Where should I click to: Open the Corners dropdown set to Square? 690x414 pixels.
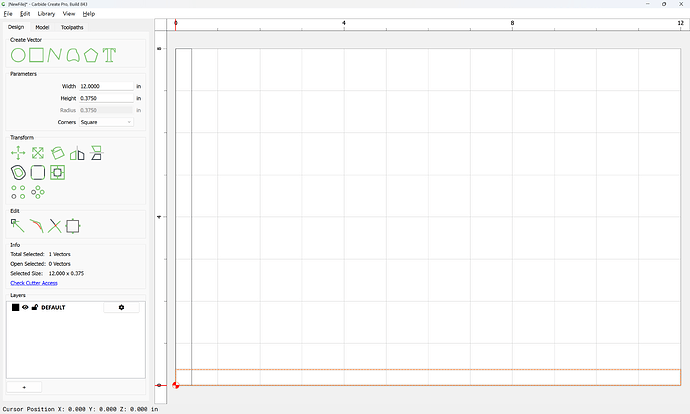tap(106, 122)
